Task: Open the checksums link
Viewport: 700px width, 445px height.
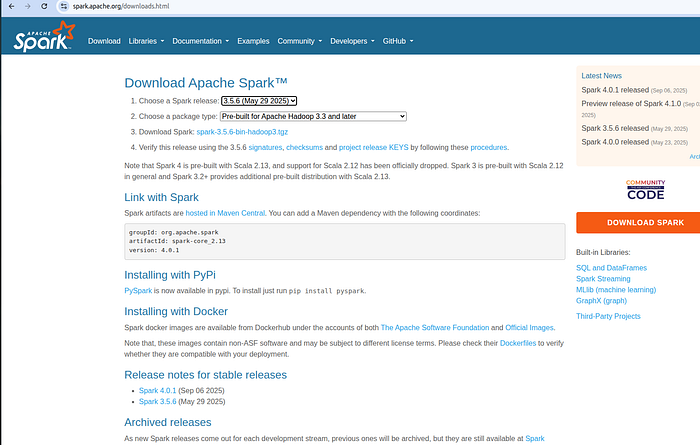Action: pos(304,147)
